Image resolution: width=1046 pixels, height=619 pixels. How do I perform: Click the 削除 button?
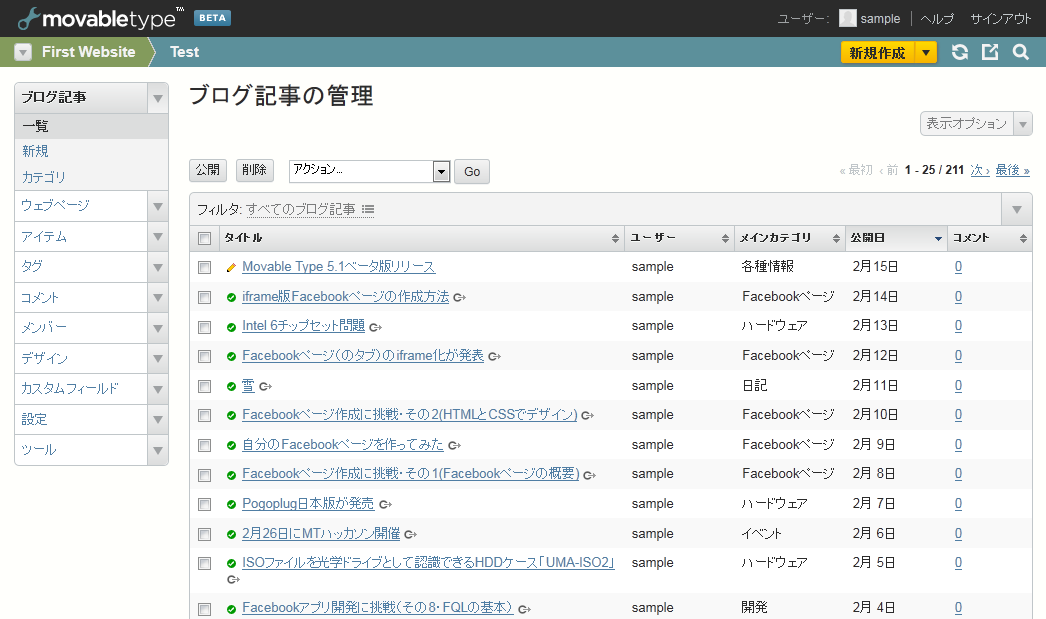[x=255, y=170]
